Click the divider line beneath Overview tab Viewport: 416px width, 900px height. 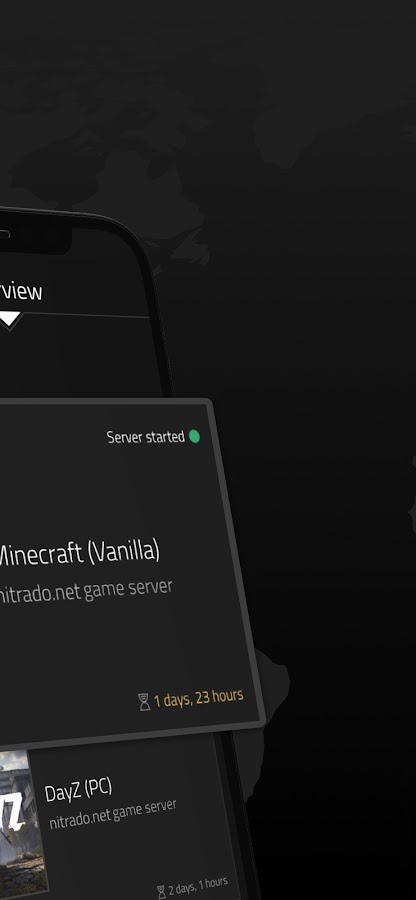[x=86, y=315]
